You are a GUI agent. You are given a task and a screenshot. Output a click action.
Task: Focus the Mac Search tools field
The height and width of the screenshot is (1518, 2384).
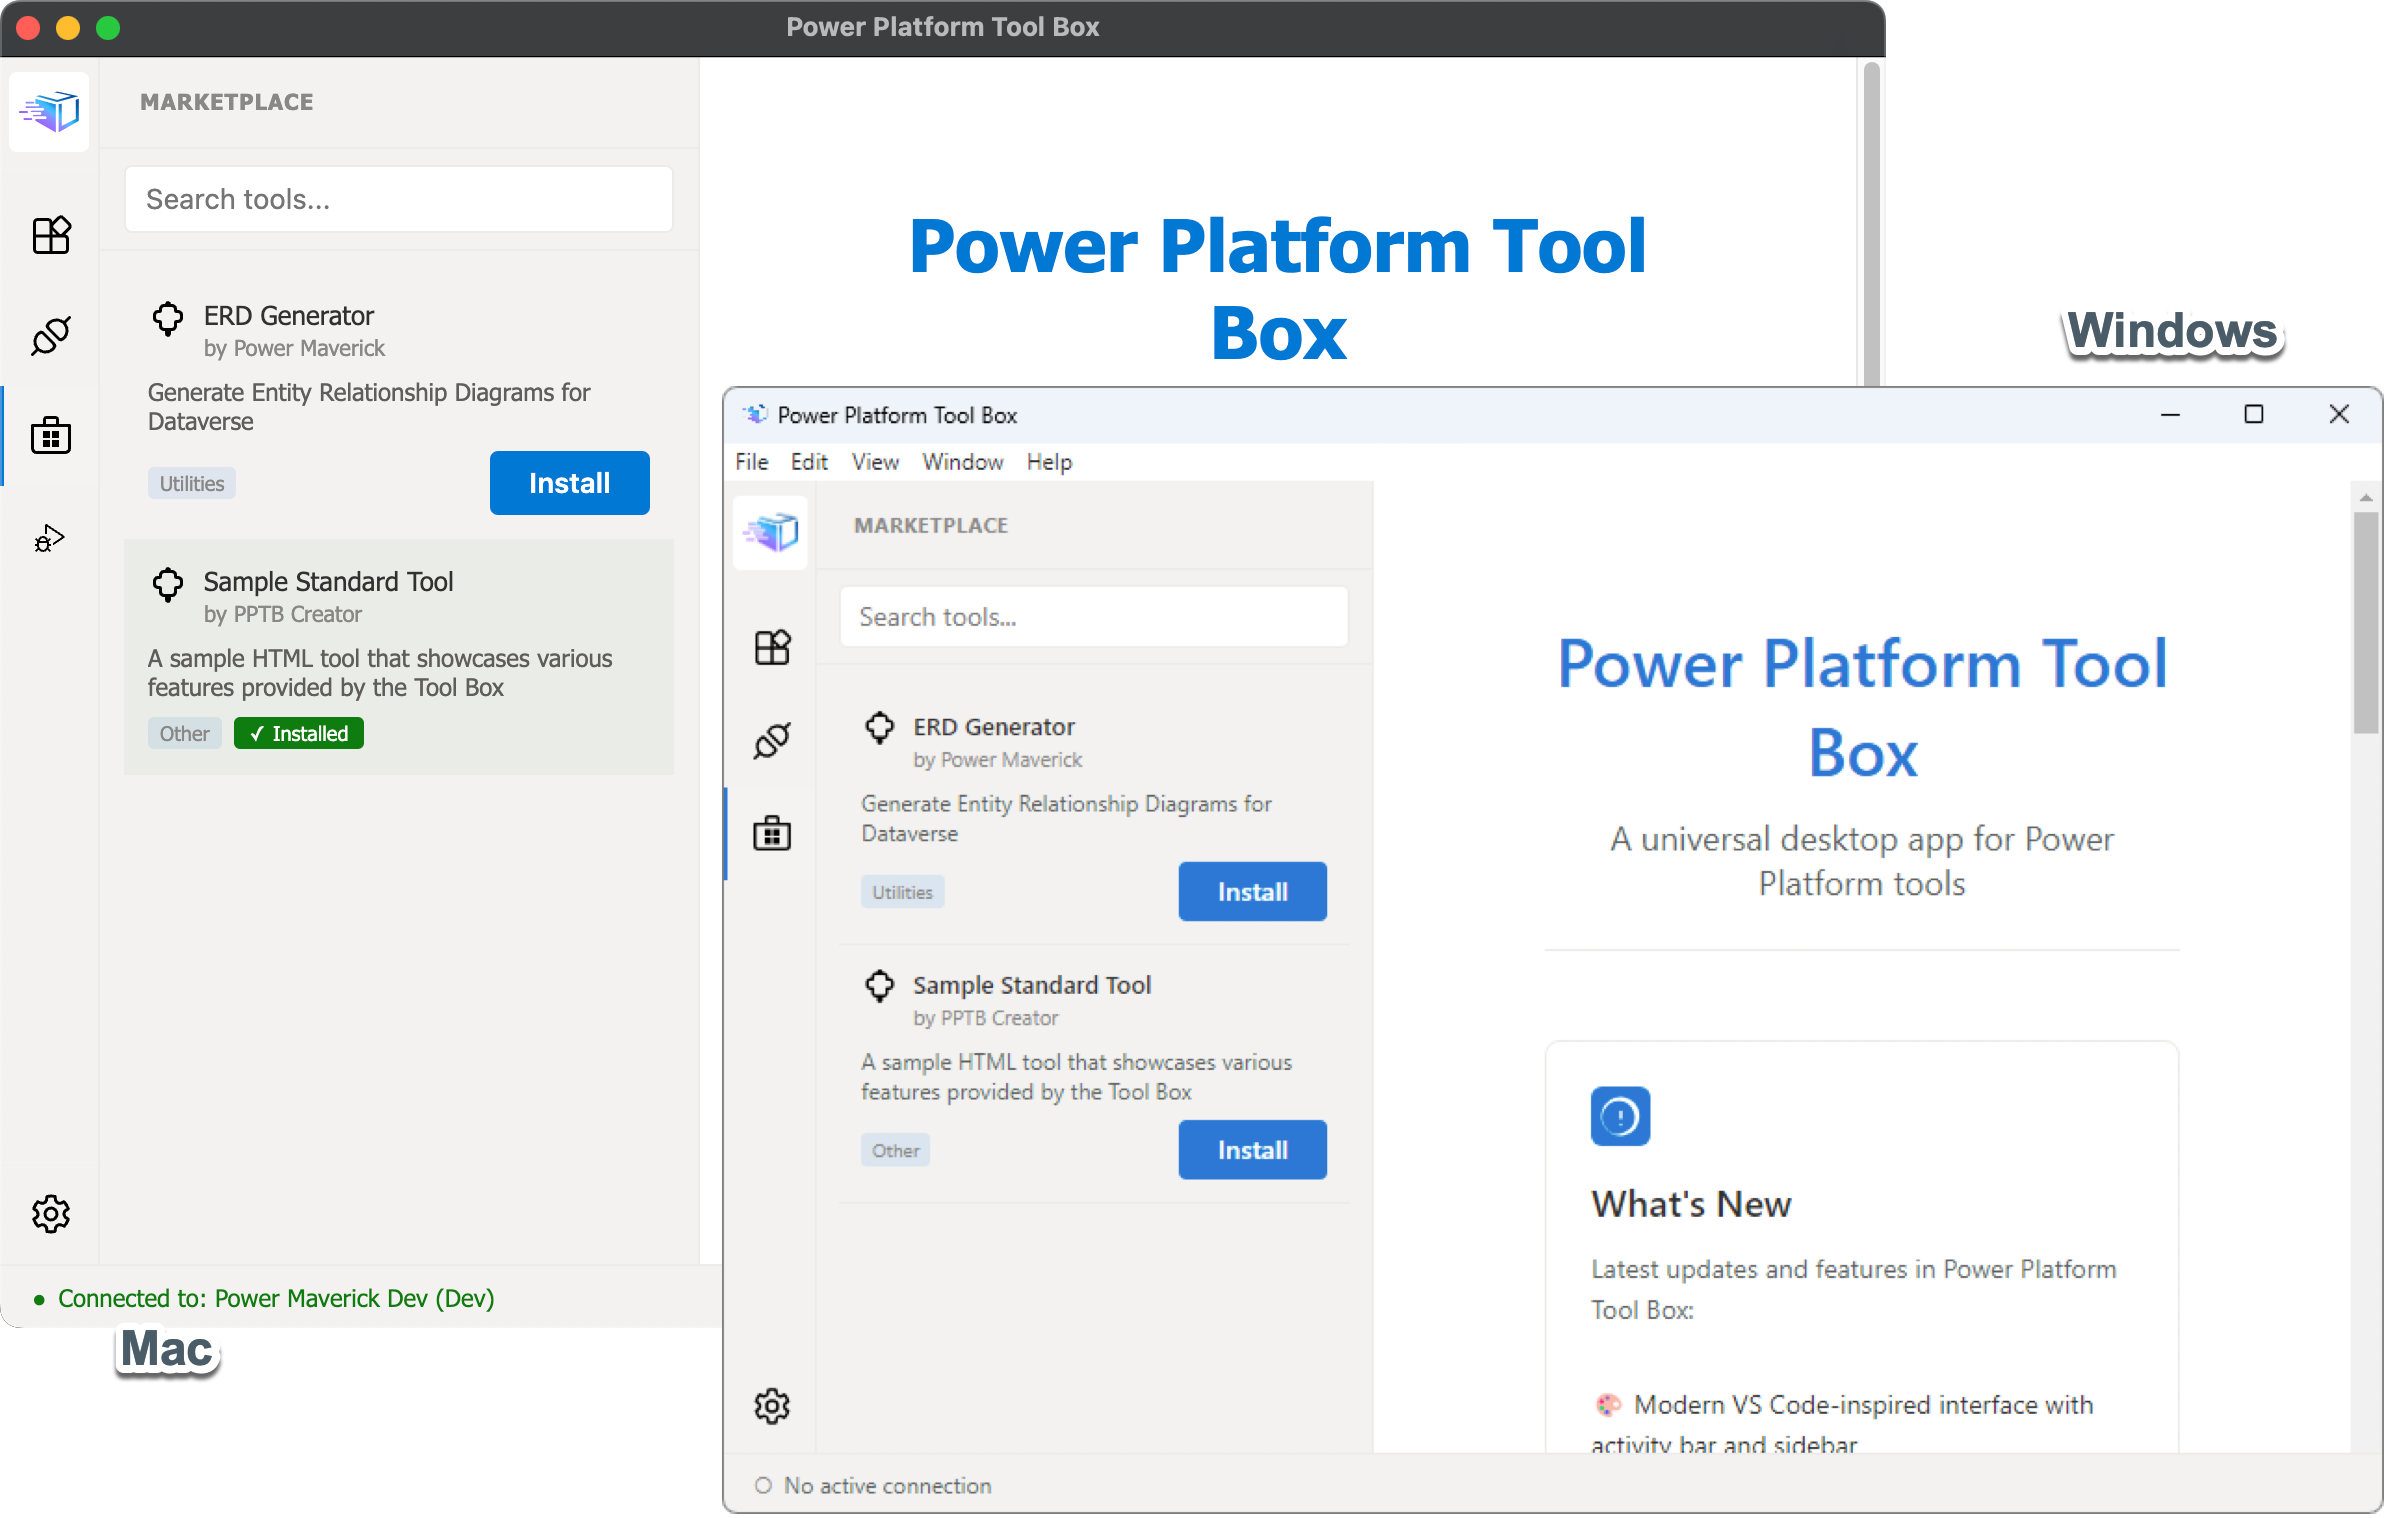(x=399, y=199)
